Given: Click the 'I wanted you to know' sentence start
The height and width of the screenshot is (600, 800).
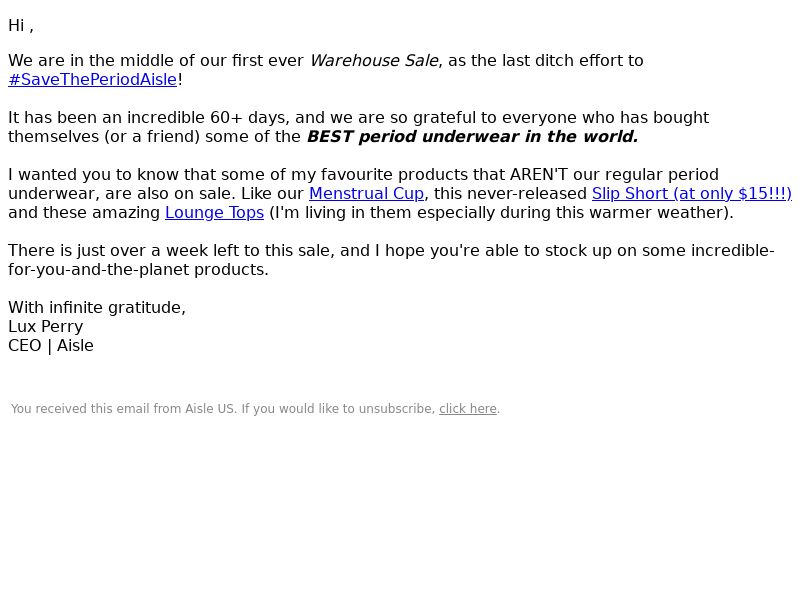Looking at the screenshot, I should click(93, 175).
